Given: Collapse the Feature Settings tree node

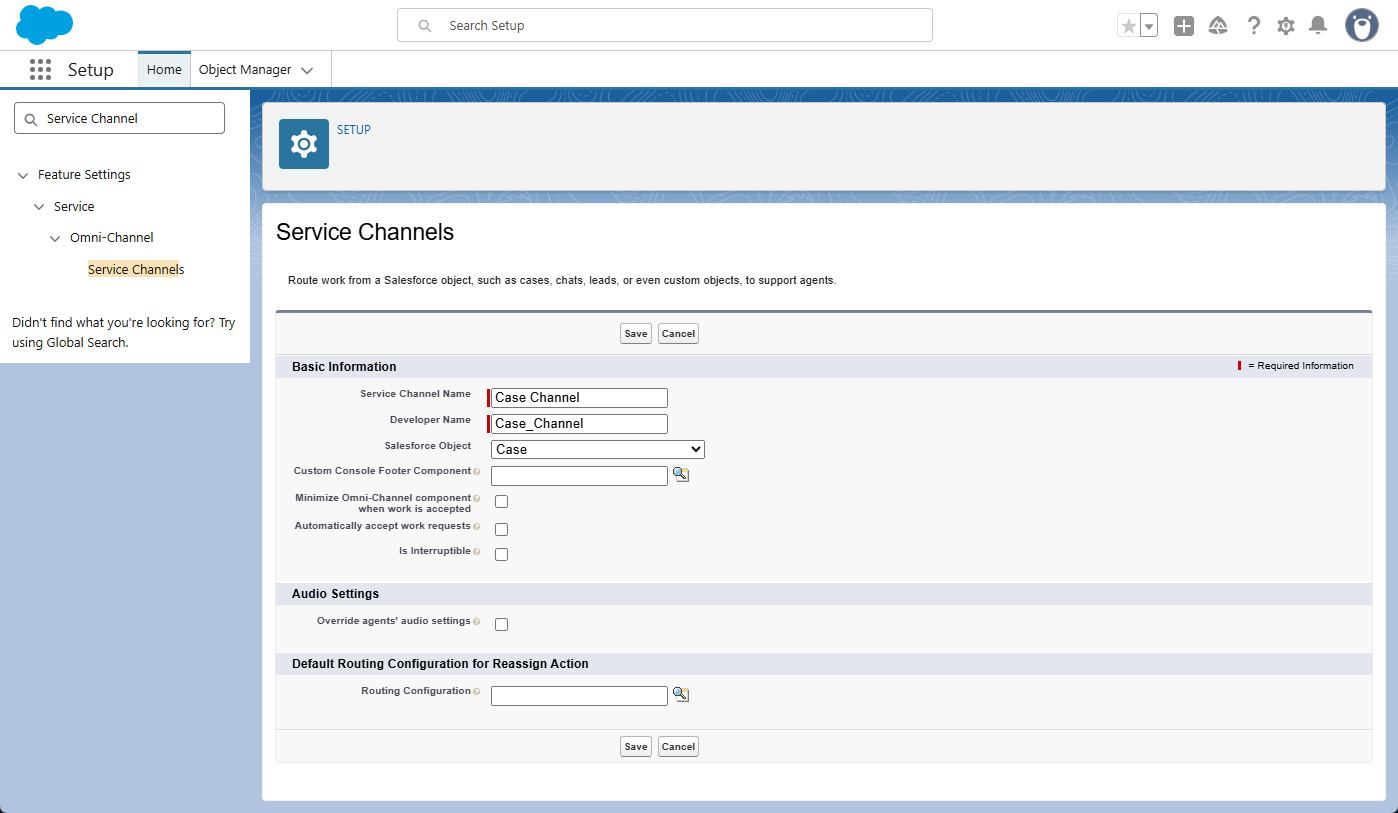Looking at the screenshot, I should tap(23, 175).
